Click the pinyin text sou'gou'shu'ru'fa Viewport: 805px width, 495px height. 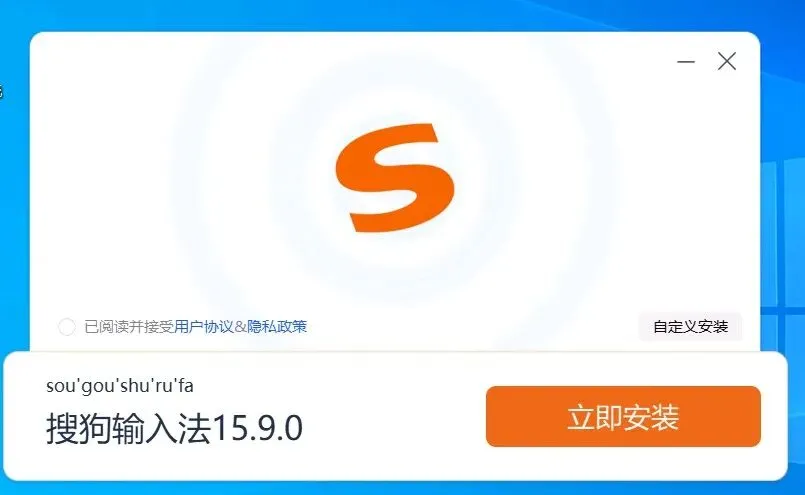coord(120,386)
